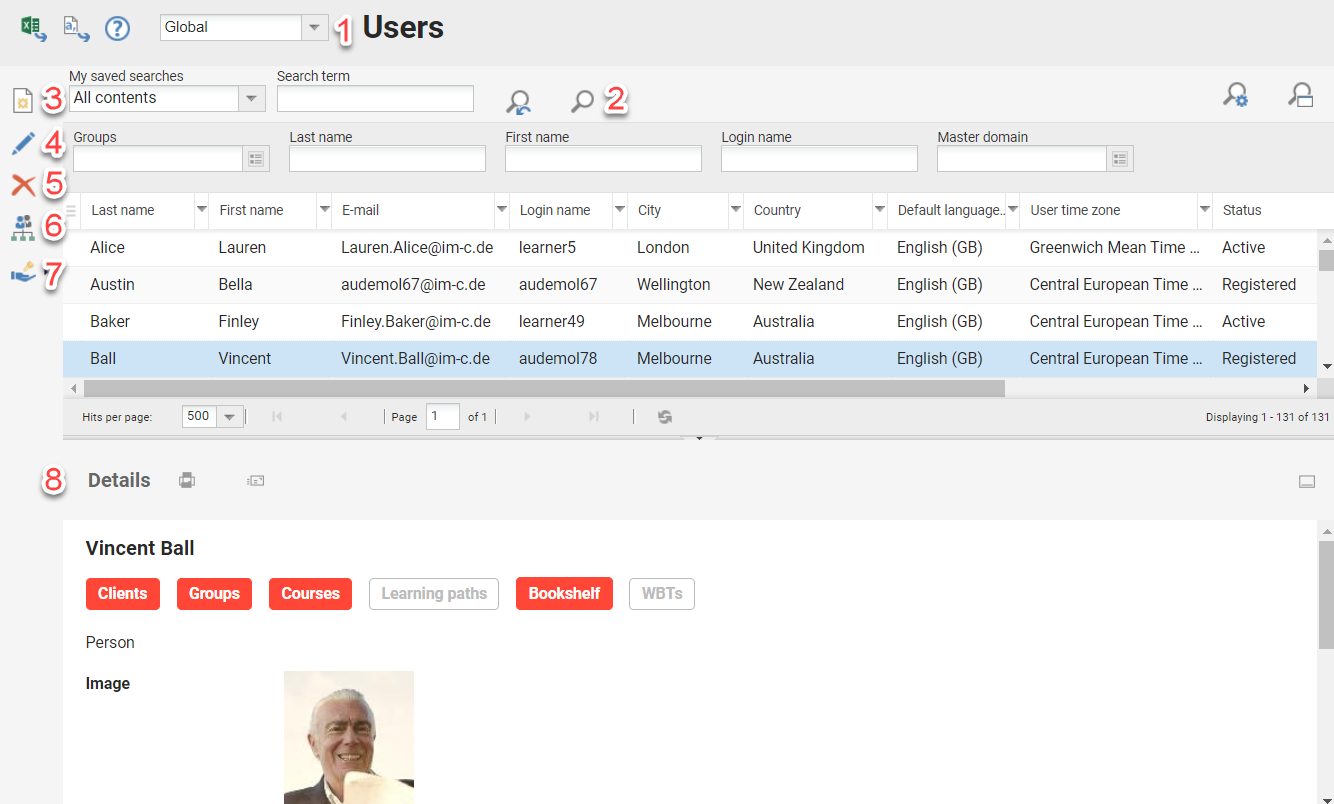Click the Courses button
The width and height of the screenshot is (1334, 804).
(x=310, y=594)
